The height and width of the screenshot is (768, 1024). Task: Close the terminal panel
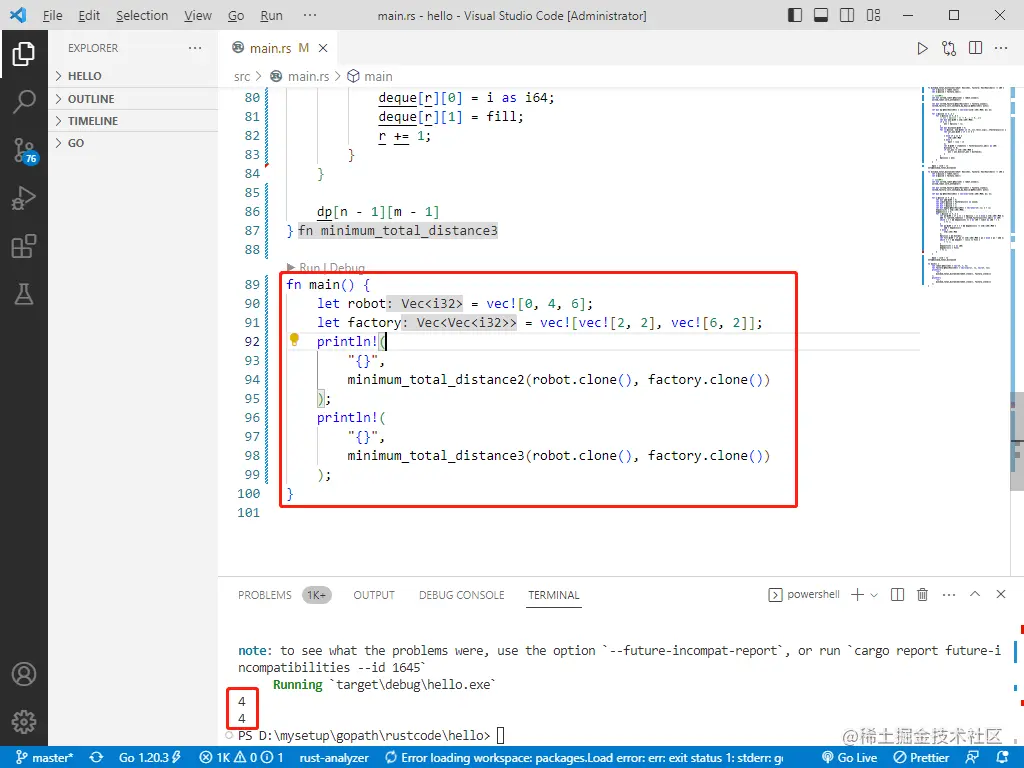[x=1000, y=594]
